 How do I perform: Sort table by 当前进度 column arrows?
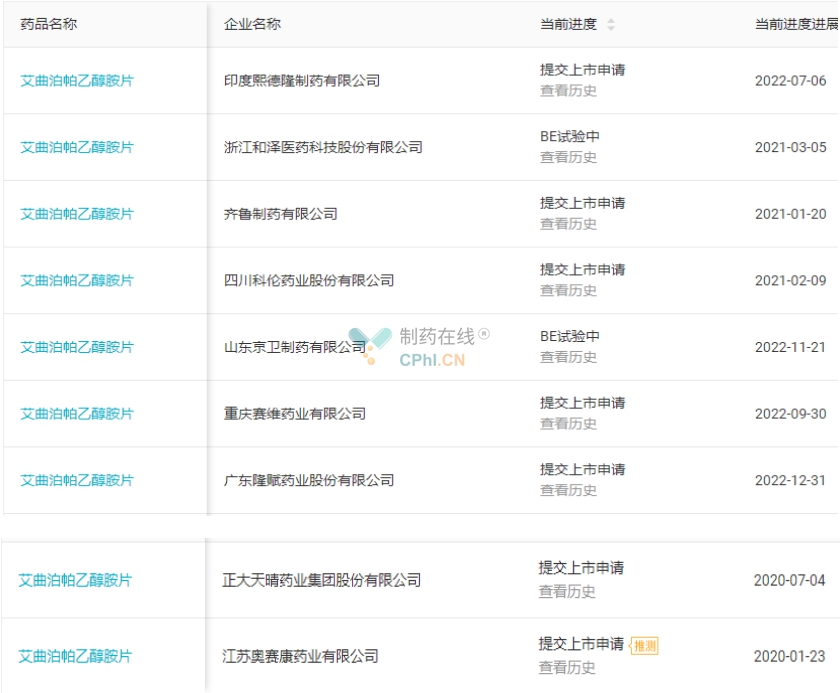tap(611, 24)
